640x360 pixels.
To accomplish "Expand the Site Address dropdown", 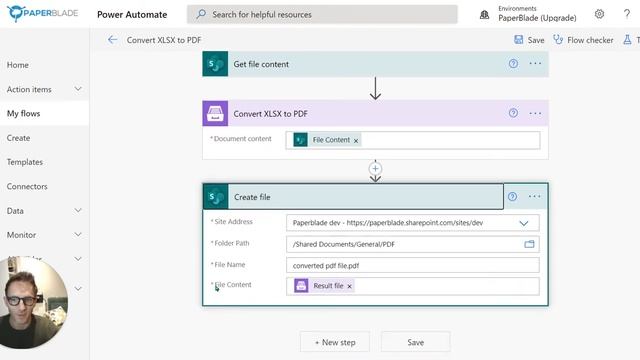I will pyautogui.click(x=524, y=223).
